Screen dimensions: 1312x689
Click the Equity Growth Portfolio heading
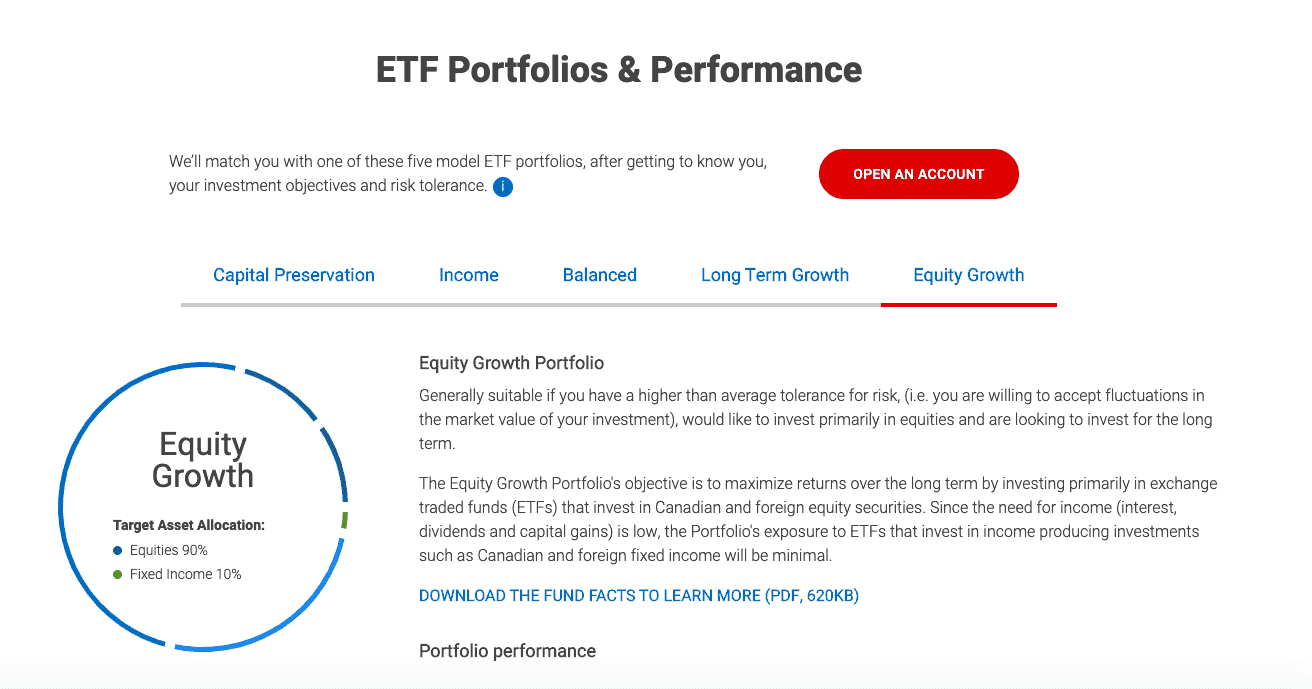(x=511, y=363)
